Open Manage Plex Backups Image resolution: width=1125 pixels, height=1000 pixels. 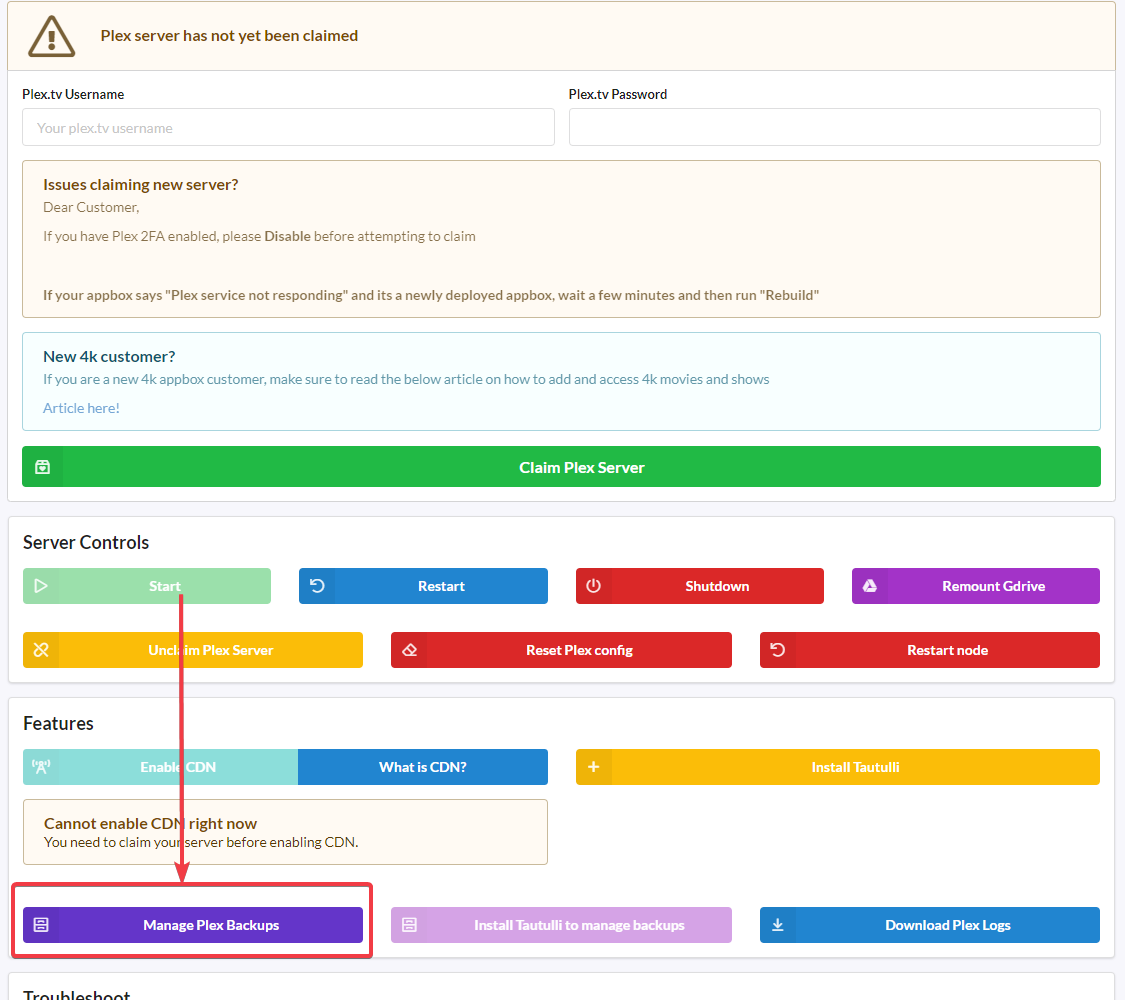pos(193,925)
